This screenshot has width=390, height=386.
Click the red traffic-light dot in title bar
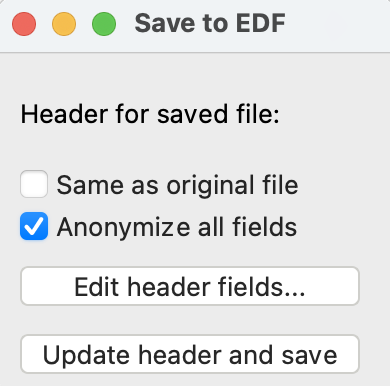tap(24, 24)
